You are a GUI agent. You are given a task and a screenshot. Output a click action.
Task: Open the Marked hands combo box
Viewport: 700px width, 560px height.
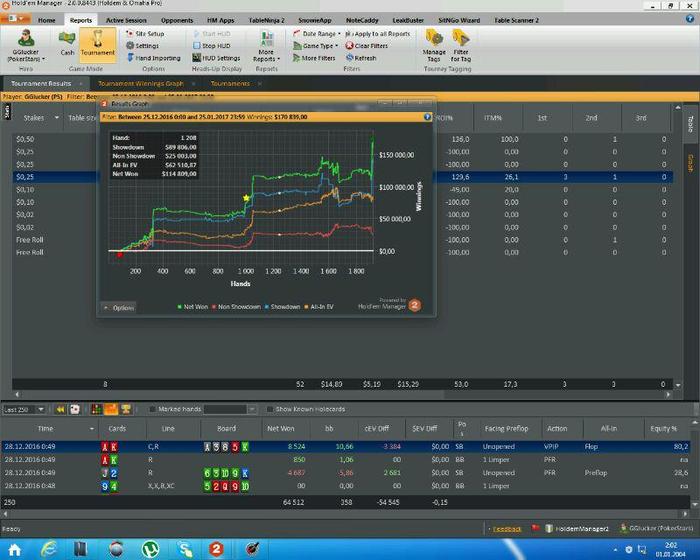pyautogui.click(x=230, y=409)
